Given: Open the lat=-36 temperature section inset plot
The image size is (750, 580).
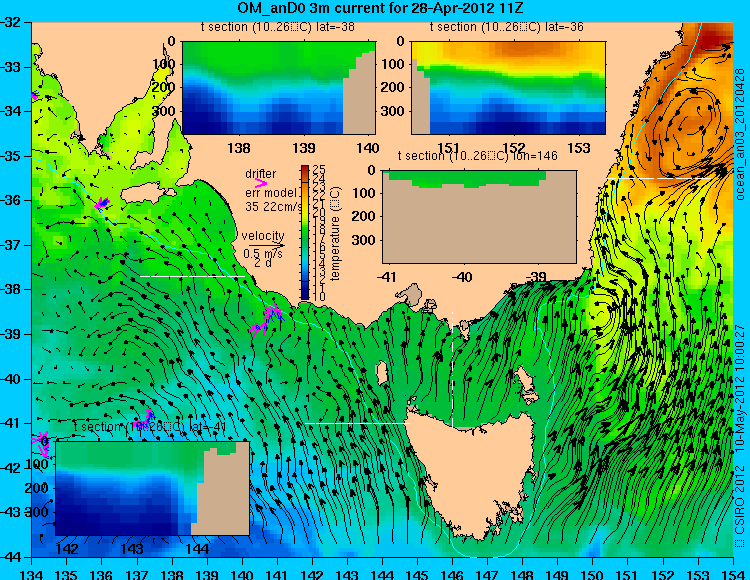Looking at the screenshot, I should 508,88.
